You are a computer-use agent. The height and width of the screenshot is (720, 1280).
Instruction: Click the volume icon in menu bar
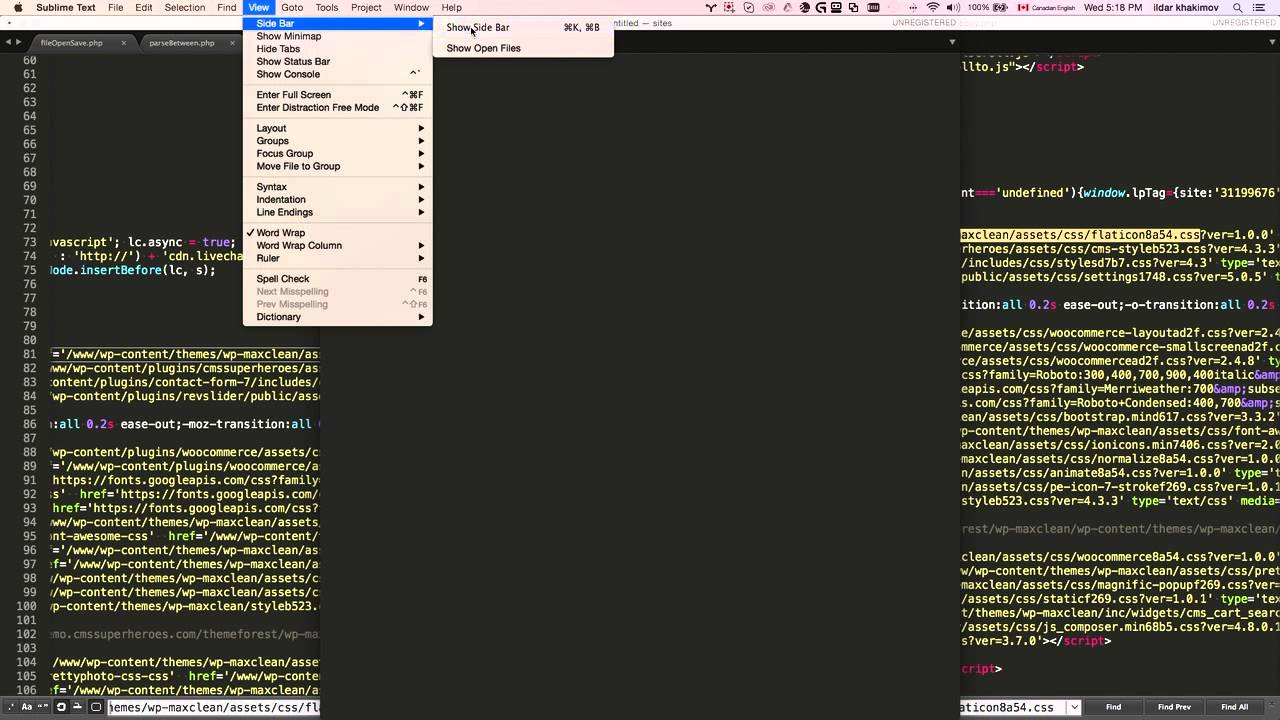pos(953,7)
